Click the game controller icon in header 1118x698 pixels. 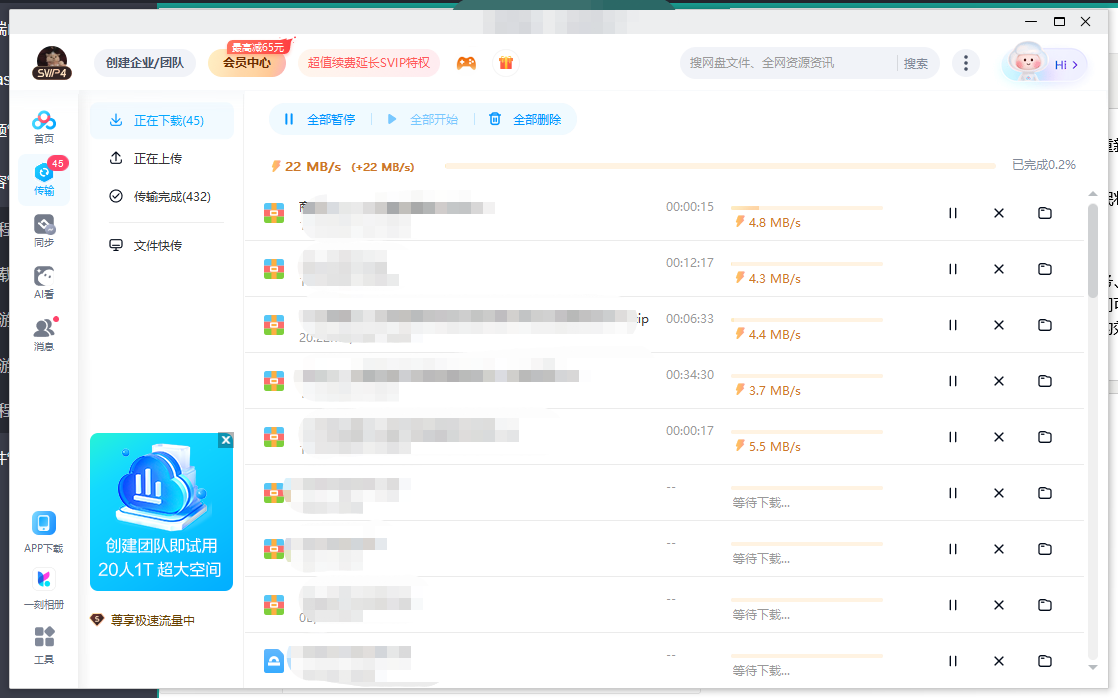466,63
